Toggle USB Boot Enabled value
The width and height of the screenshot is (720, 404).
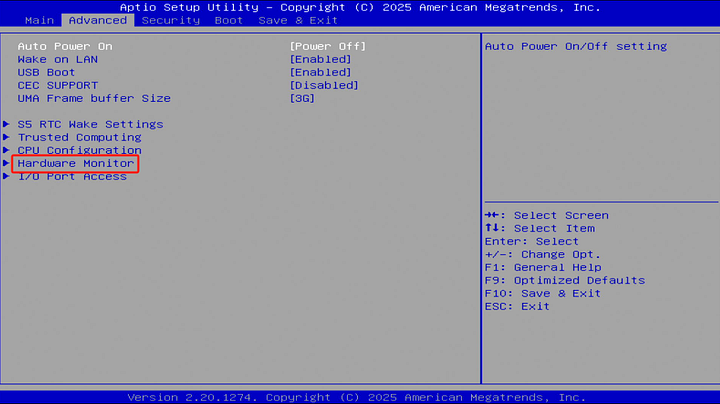click(320, 72)
